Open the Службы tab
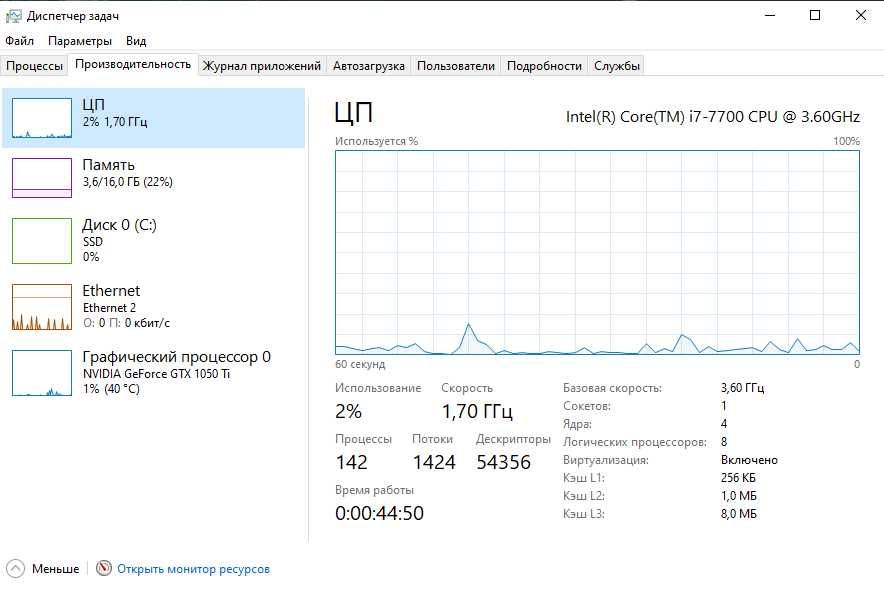This screenshot has width=884, height=593. (x=617, y=65)
